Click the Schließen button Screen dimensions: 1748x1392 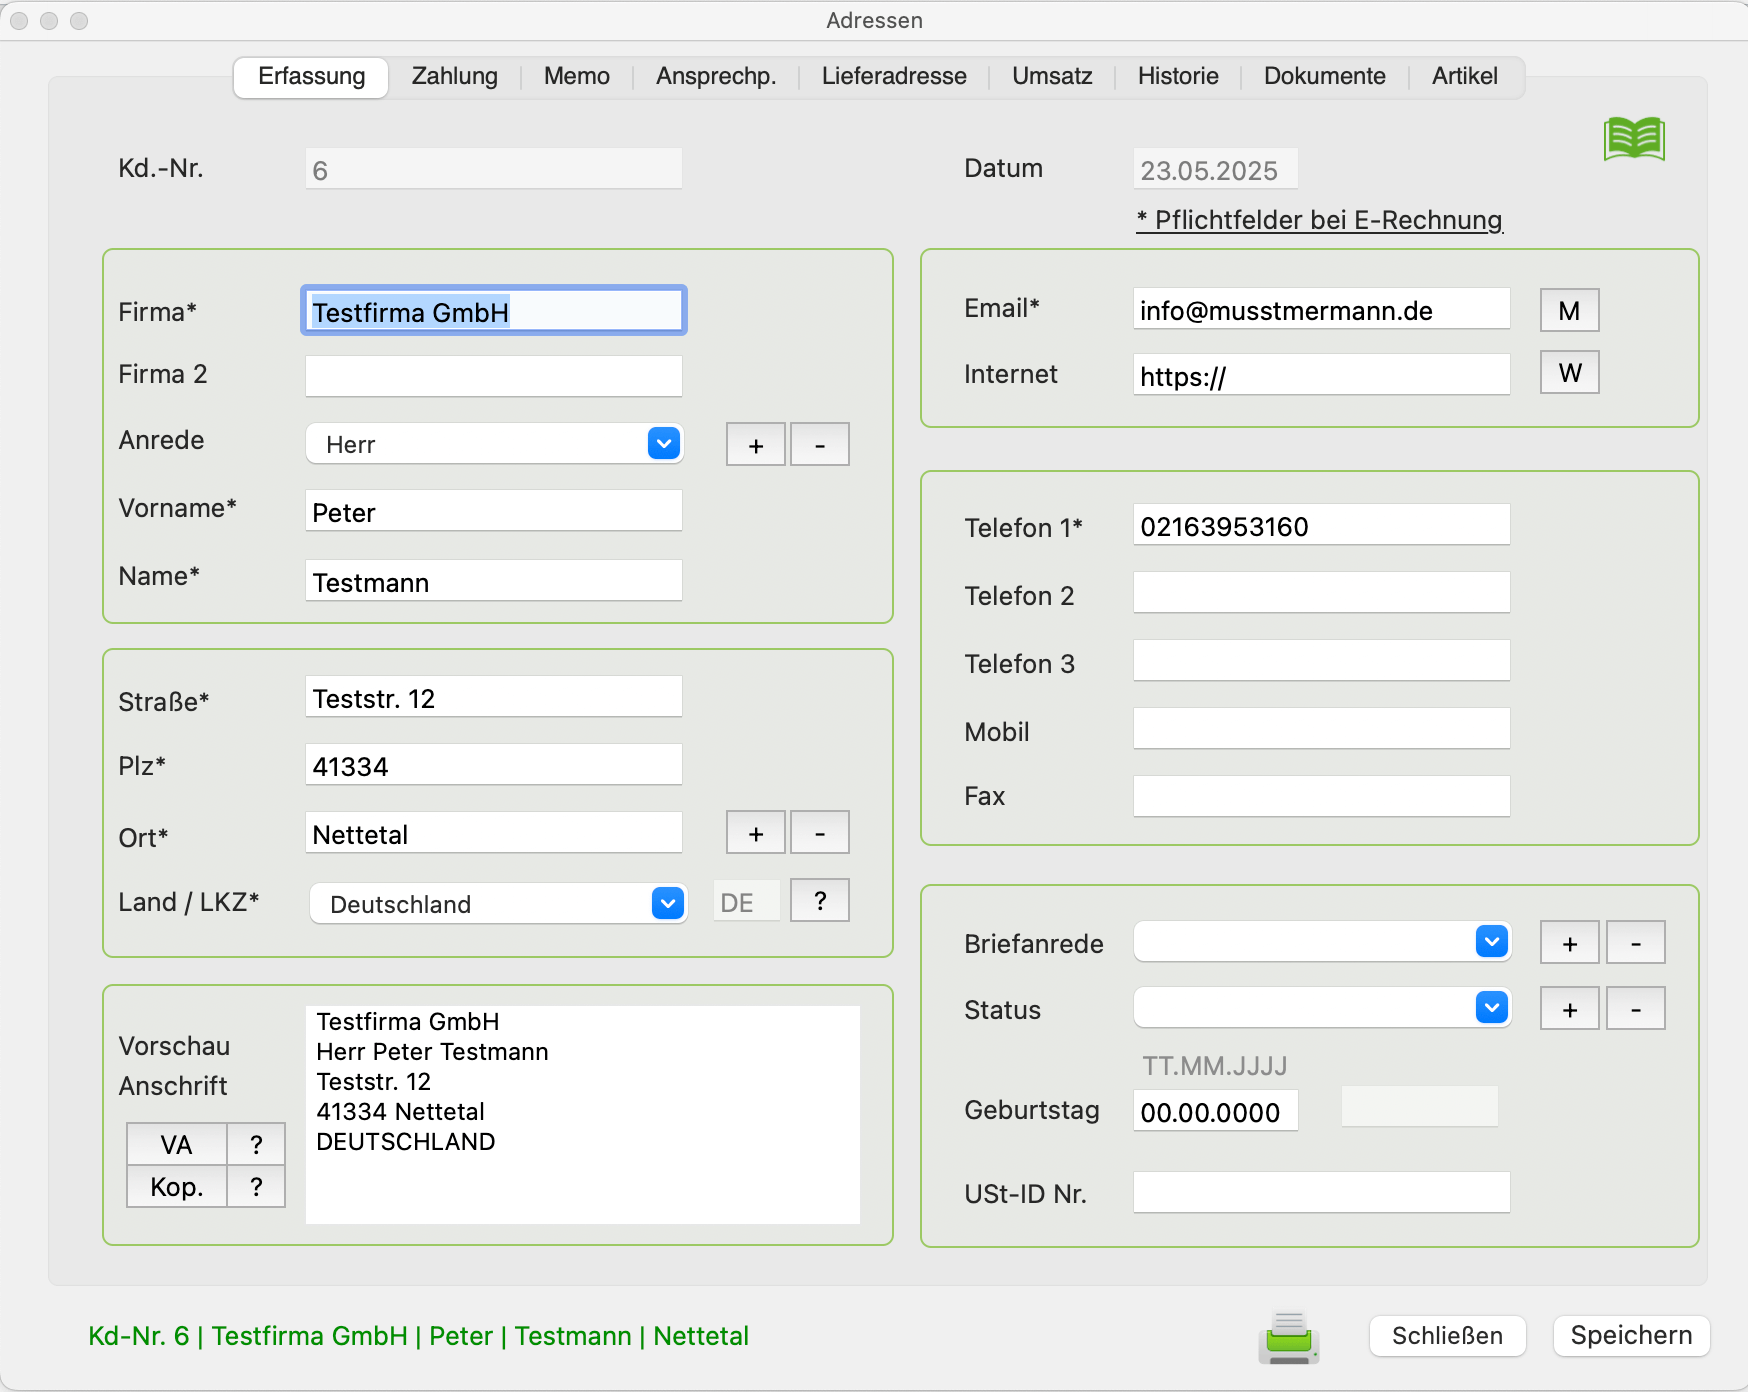point(1447,1336)
